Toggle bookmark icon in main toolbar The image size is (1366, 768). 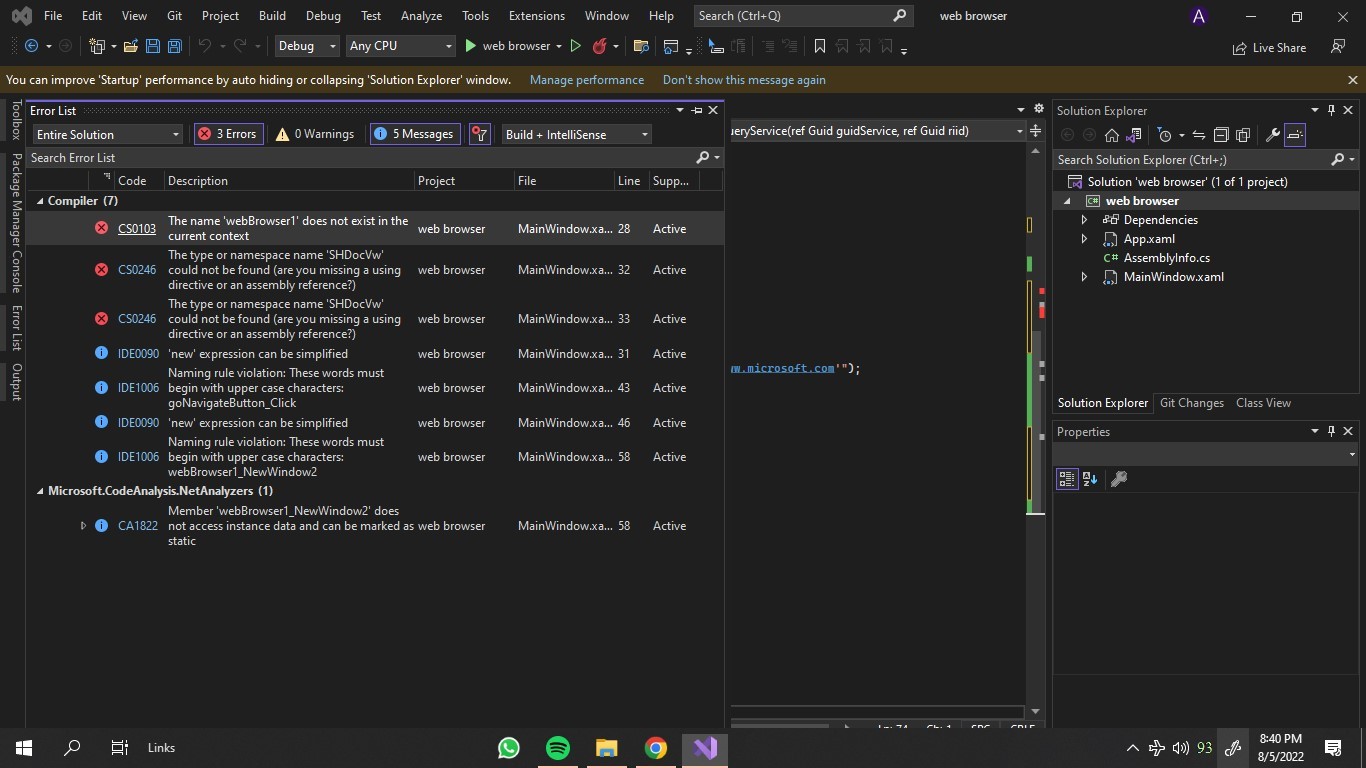coord(820,46)
